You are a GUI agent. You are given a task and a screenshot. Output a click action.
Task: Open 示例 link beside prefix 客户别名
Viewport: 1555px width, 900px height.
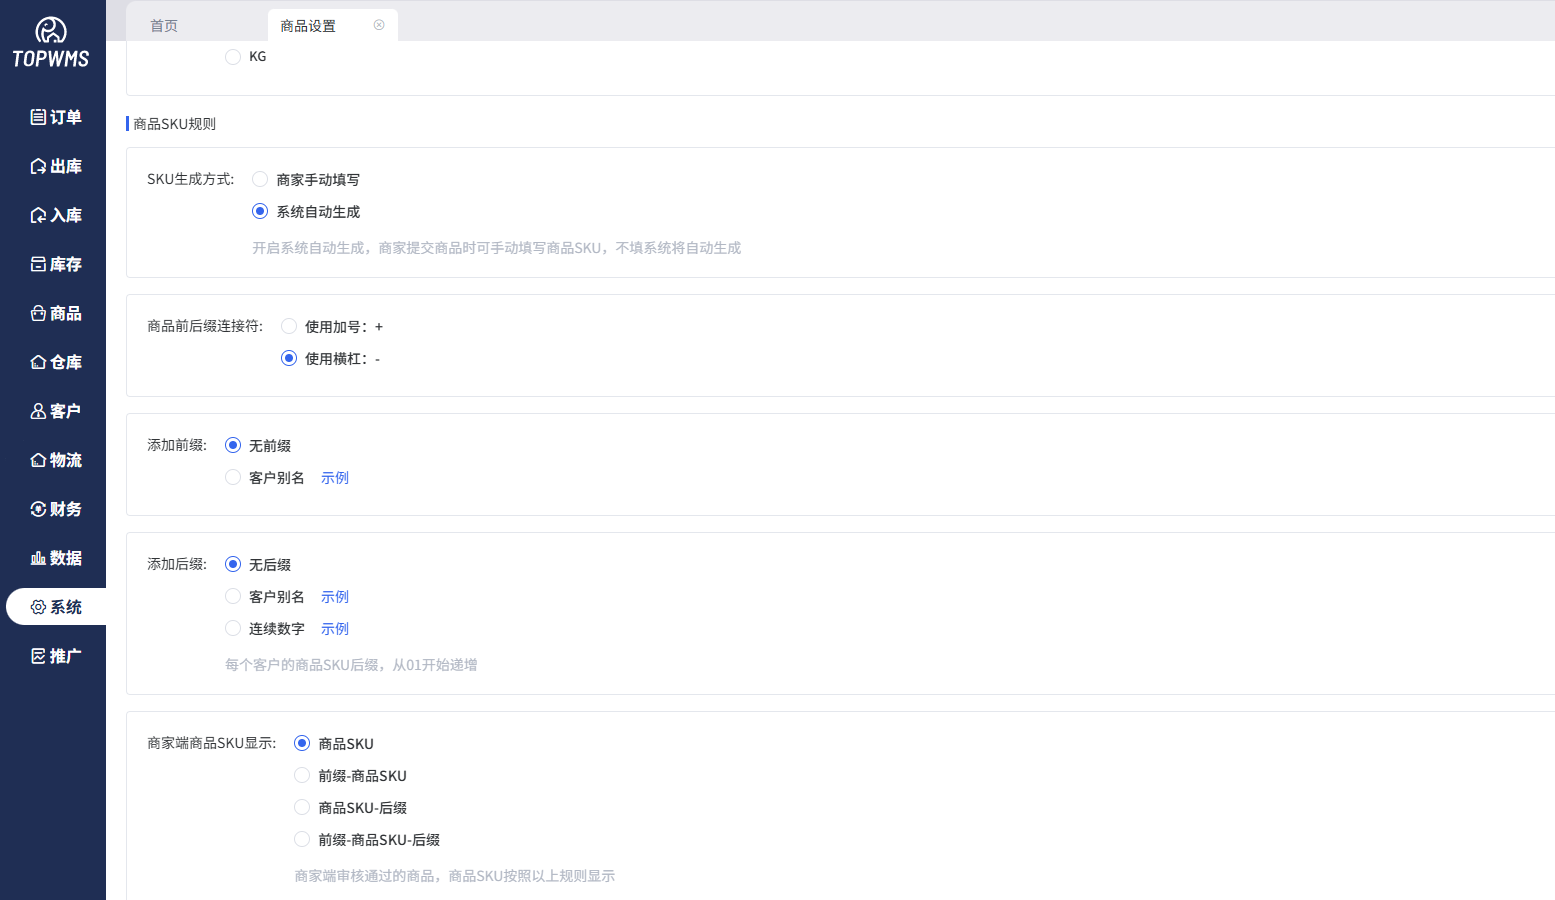pos(335,478)
